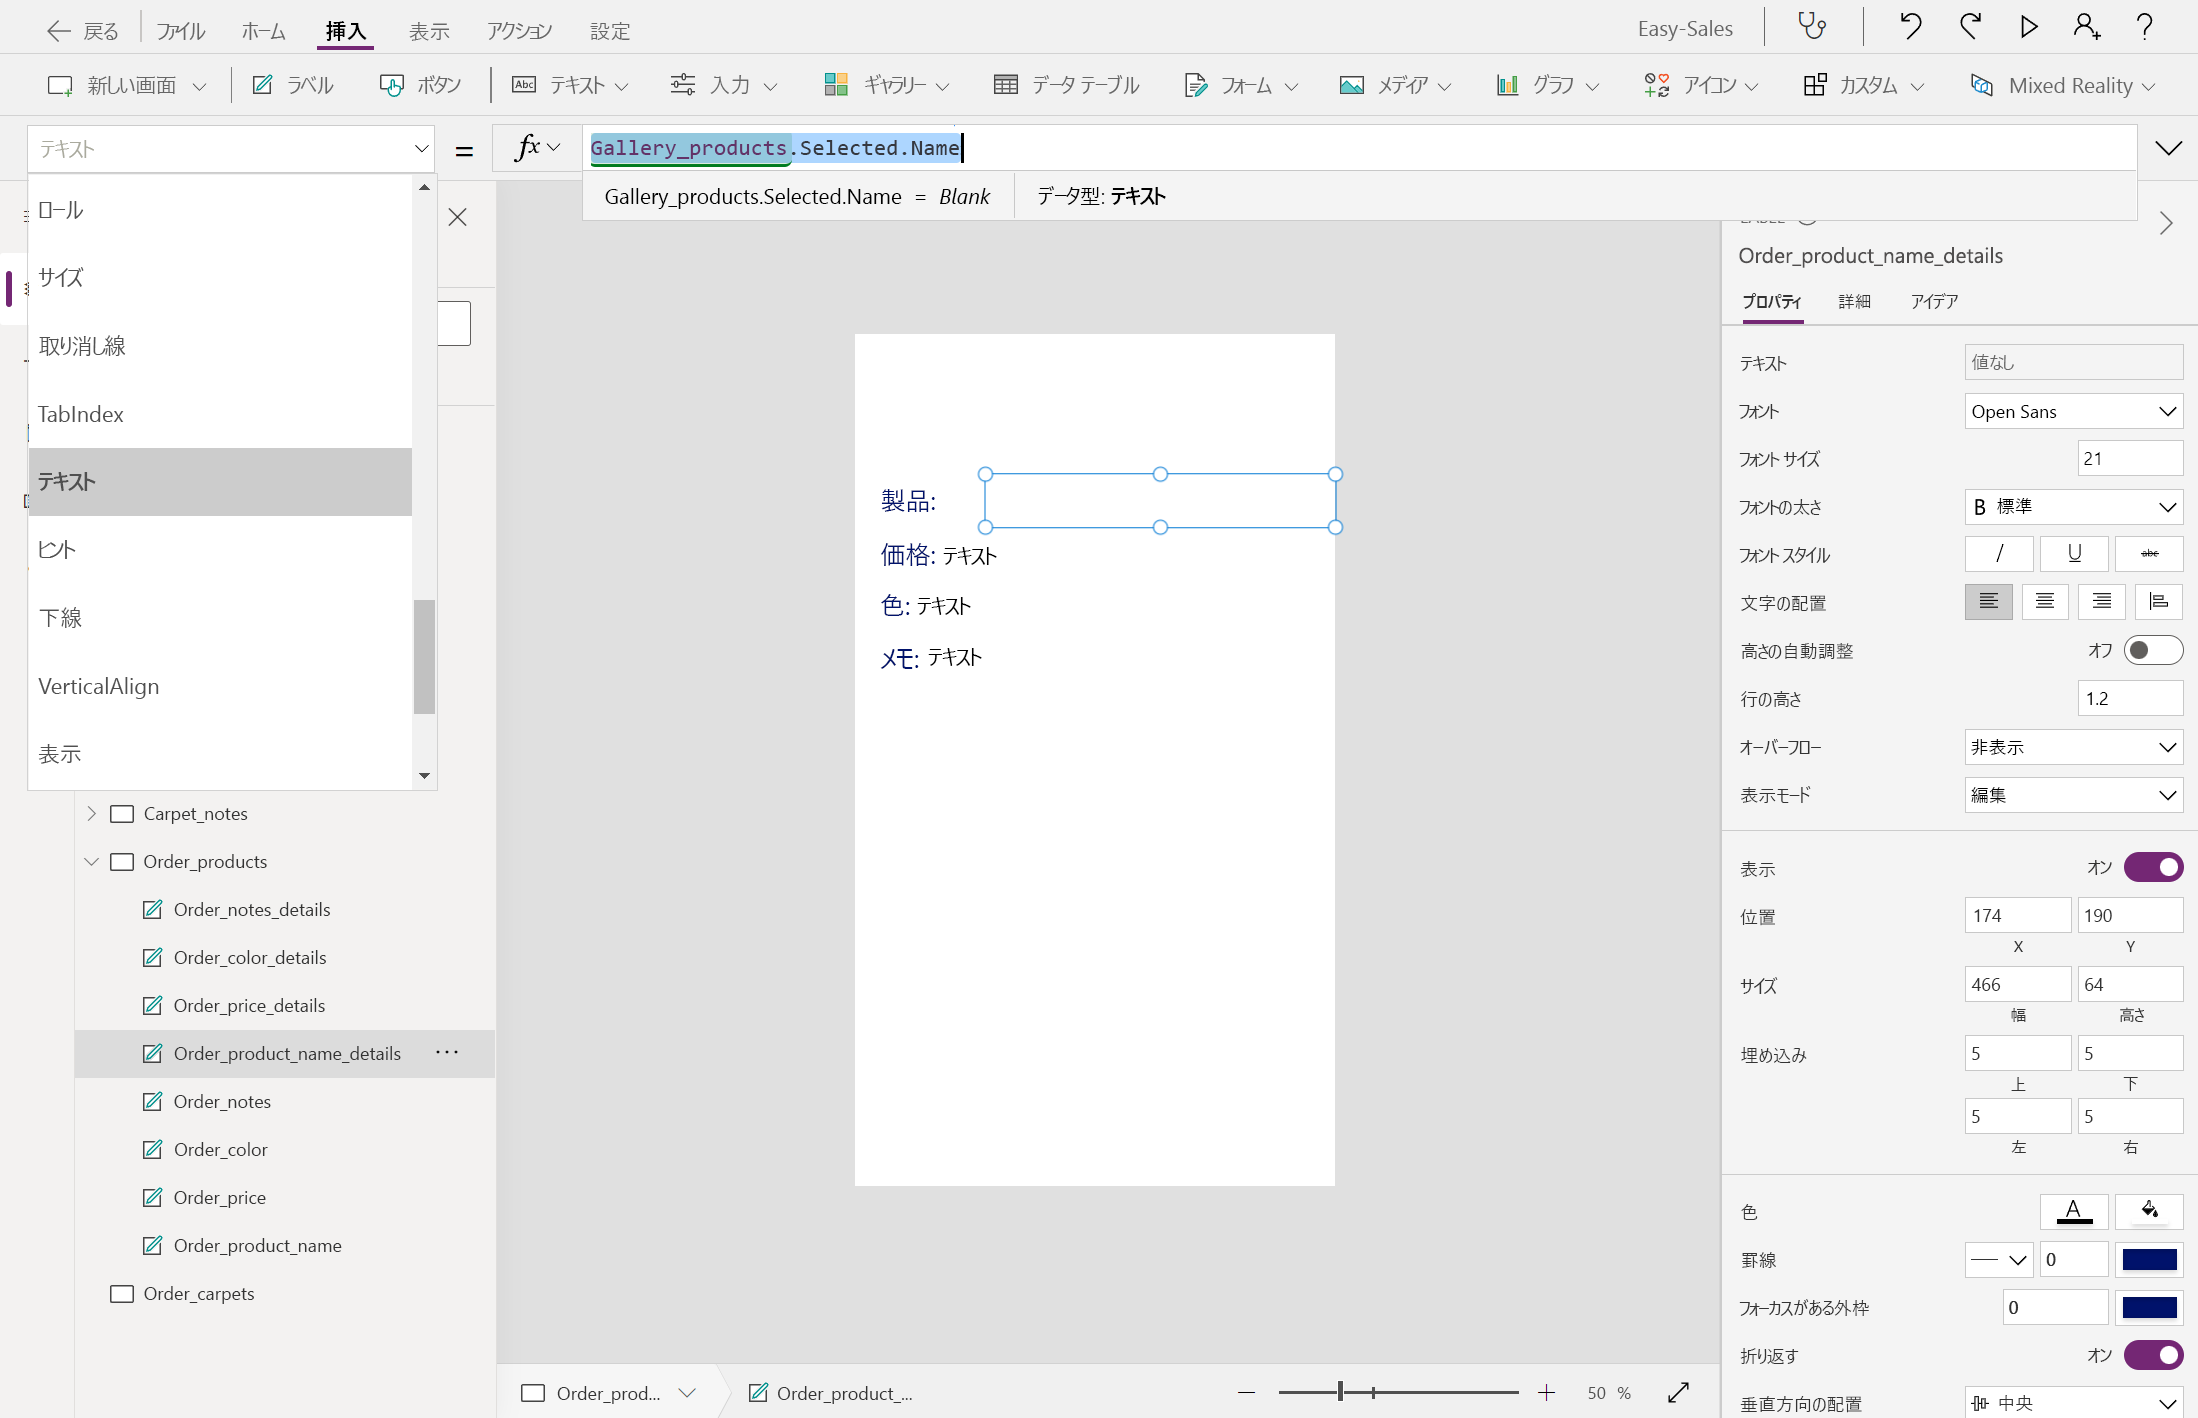The height and width of the screenshot is (1418, 2198).
Task: Open the 入力 controls dropdown
Action: tap(724, 85)
